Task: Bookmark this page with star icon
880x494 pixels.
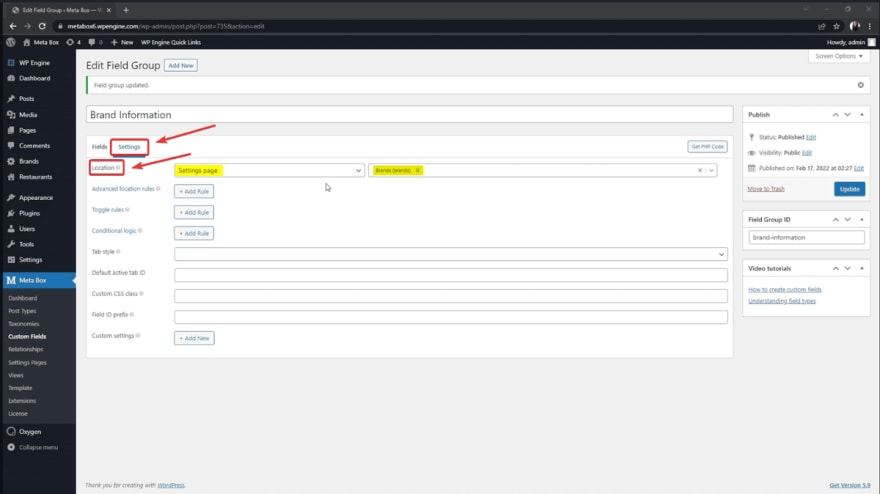Action: 836,26
